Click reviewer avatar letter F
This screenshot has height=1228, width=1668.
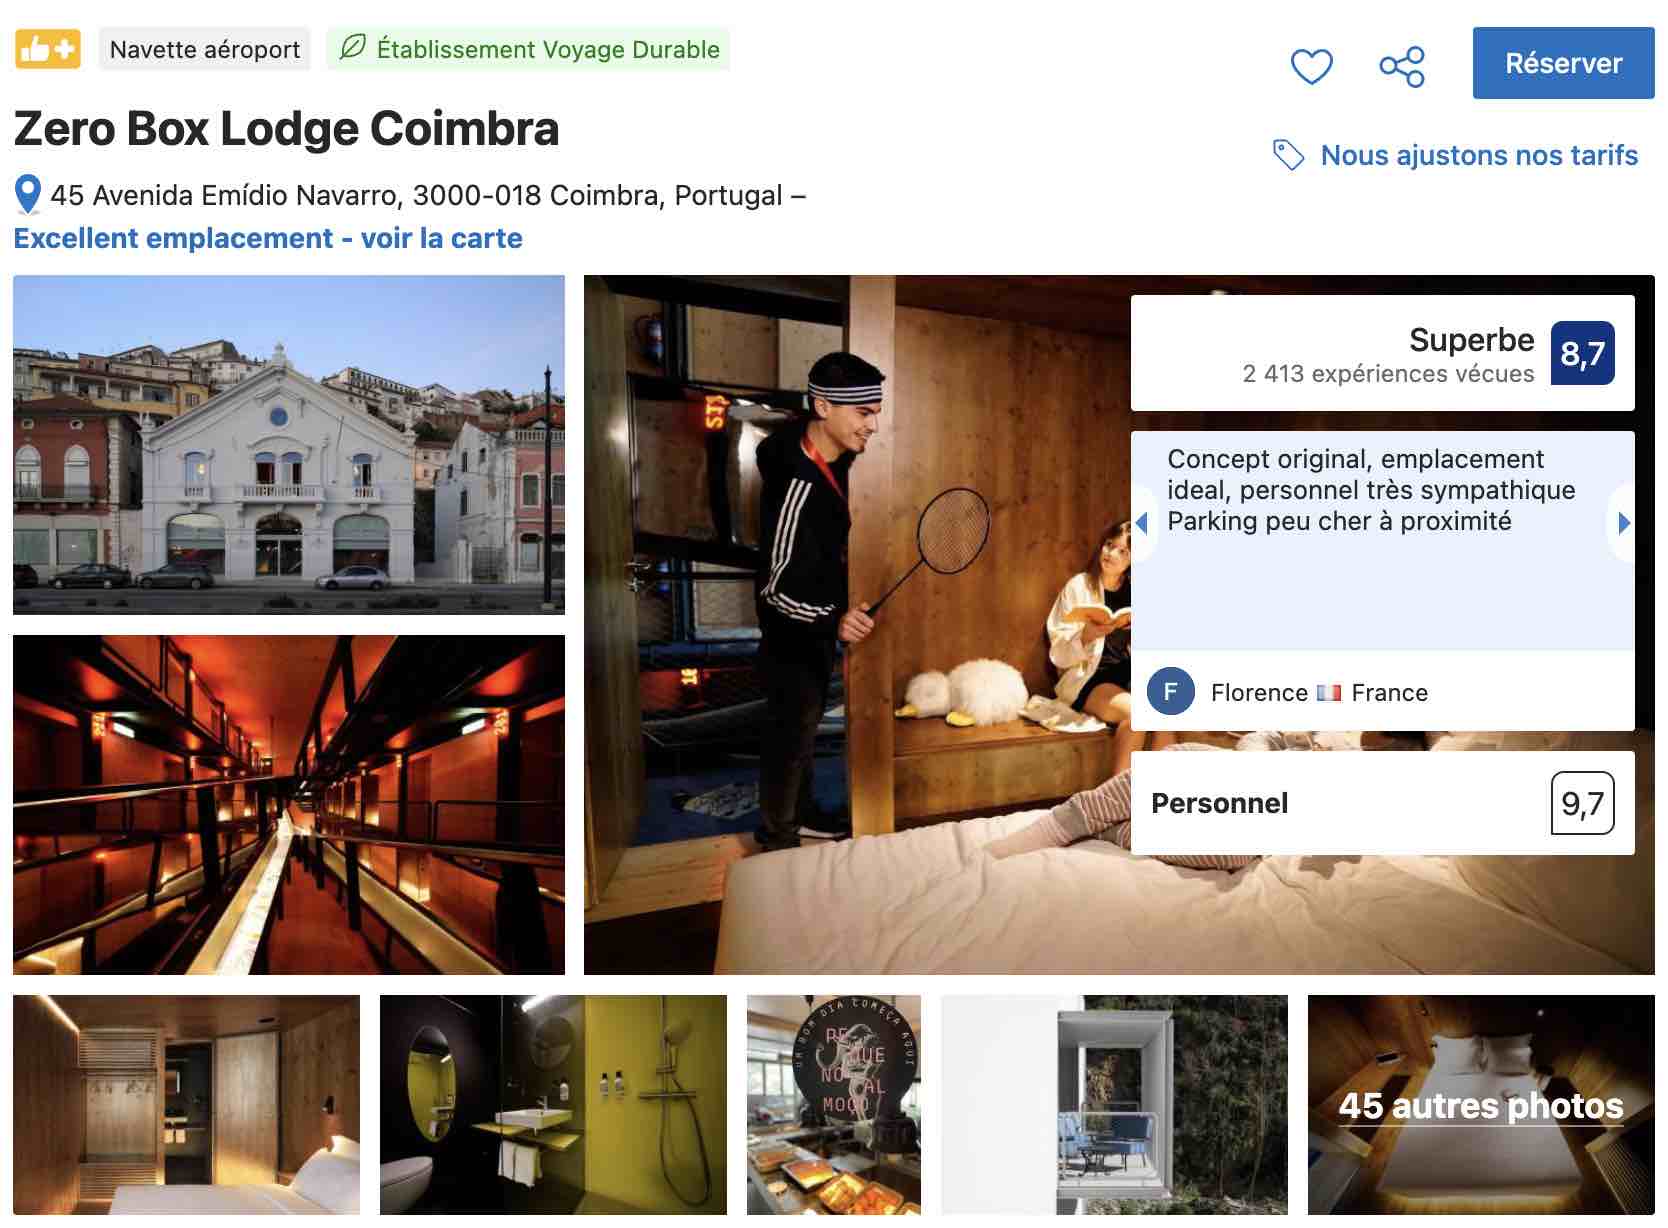click(x=1171, y=692)
